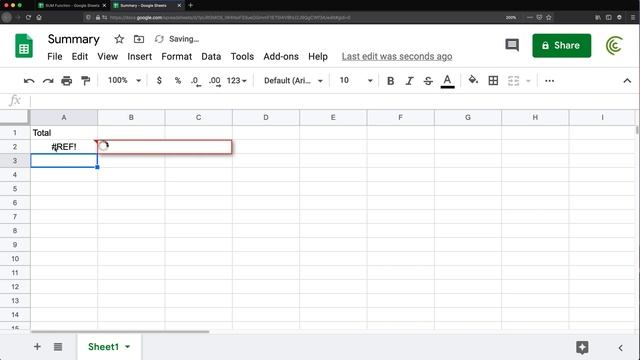Decrease decimal places icon
Viewport: 640px width, 360px height.
tap(196, 81)
